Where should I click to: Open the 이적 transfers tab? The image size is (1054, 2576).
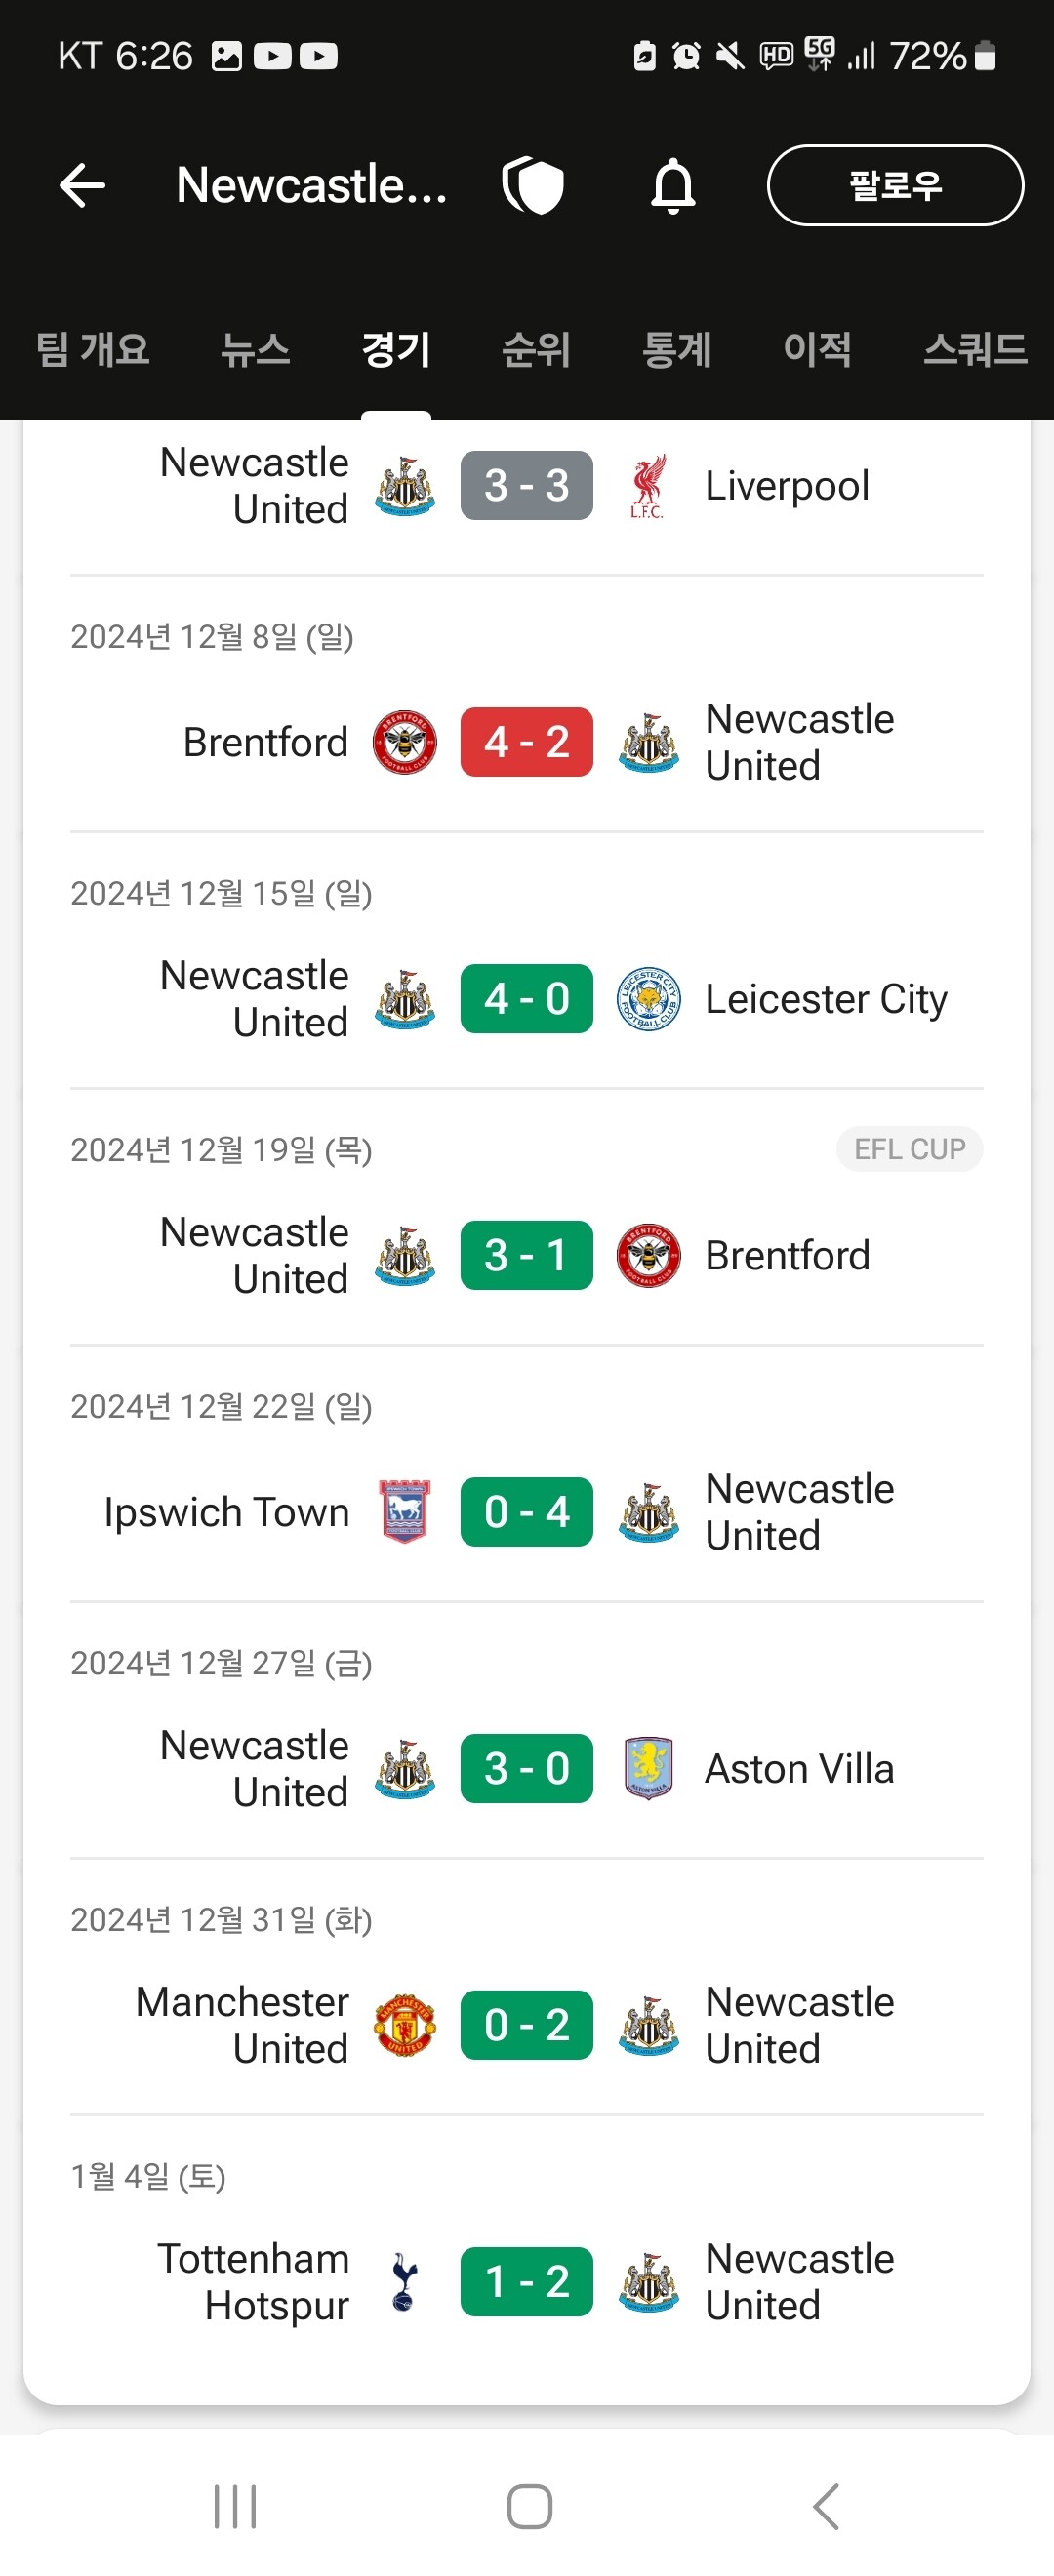coord(817,350)
